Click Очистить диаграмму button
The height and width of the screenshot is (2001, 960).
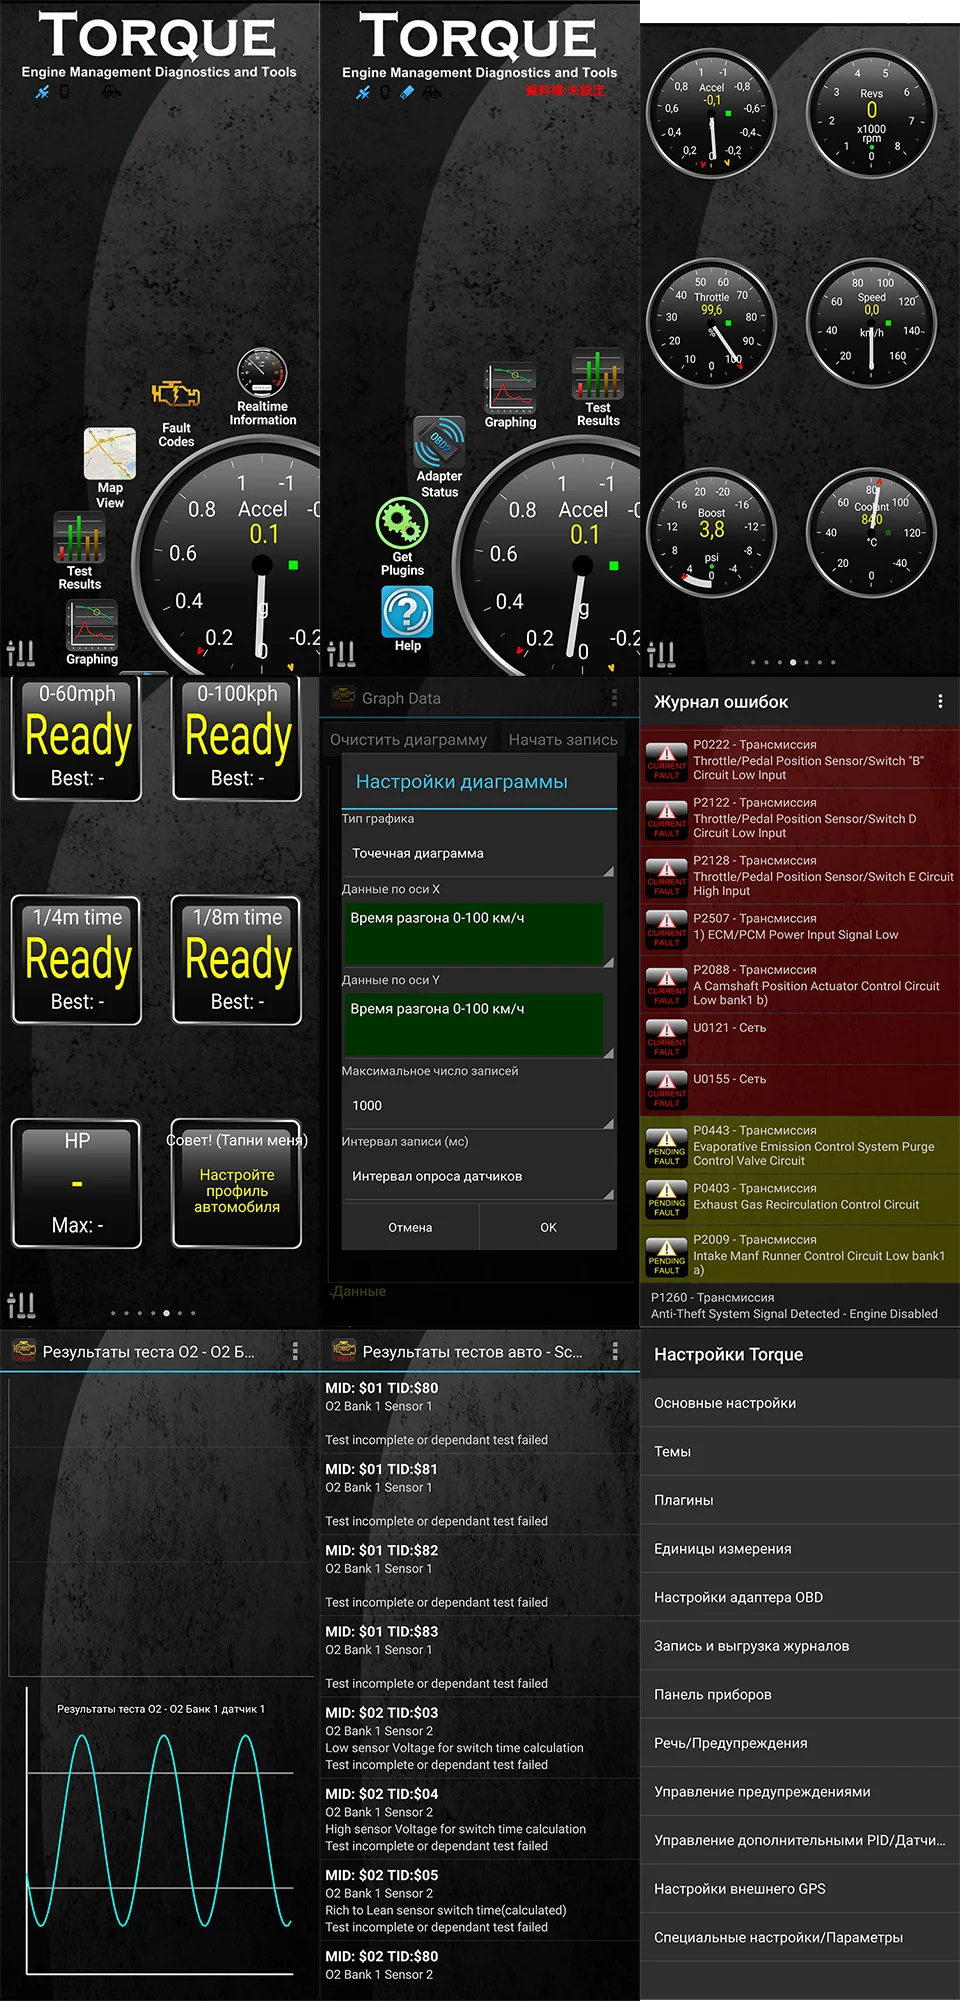pos(408,740)
